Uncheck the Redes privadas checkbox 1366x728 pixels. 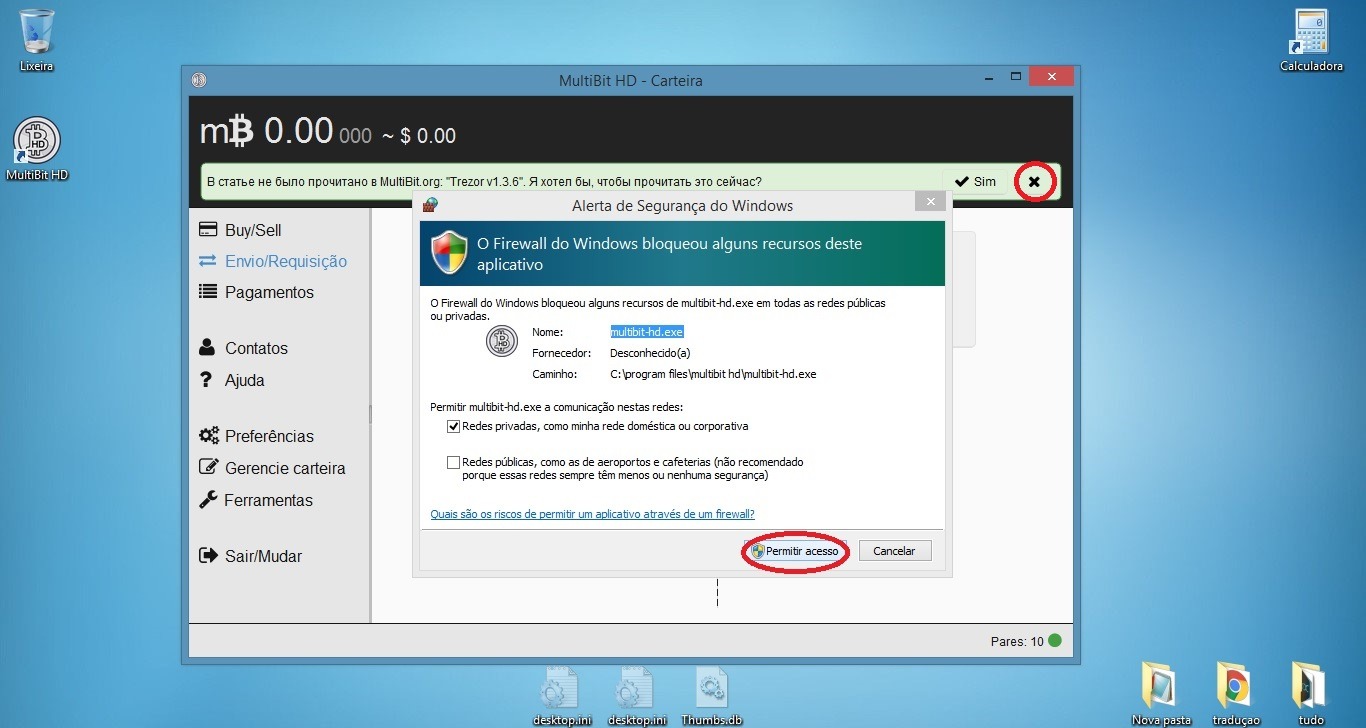454,427
